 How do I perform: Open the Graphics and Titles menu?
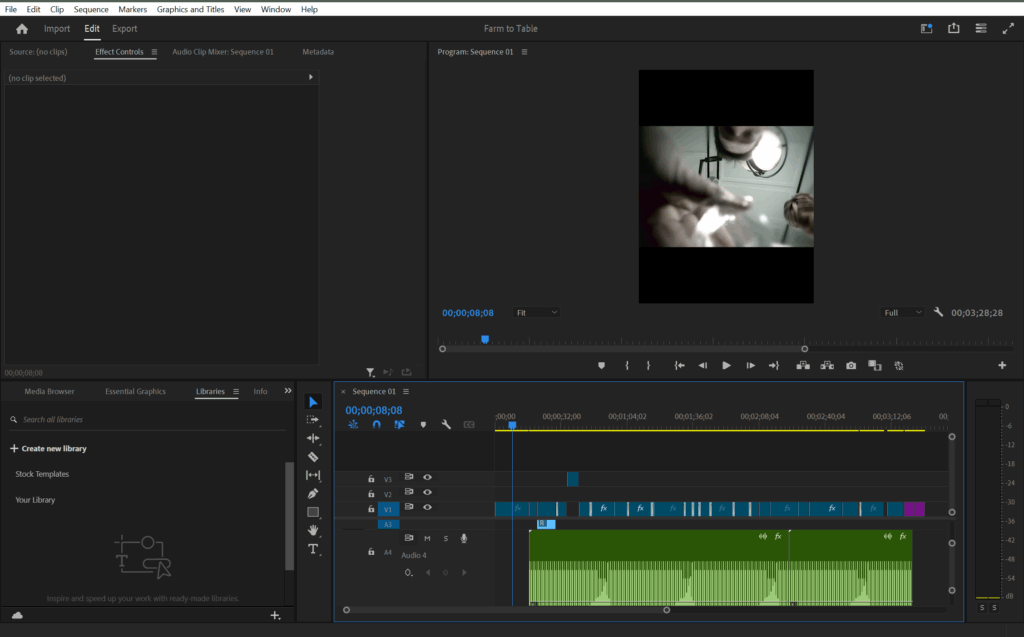(190, 9)
